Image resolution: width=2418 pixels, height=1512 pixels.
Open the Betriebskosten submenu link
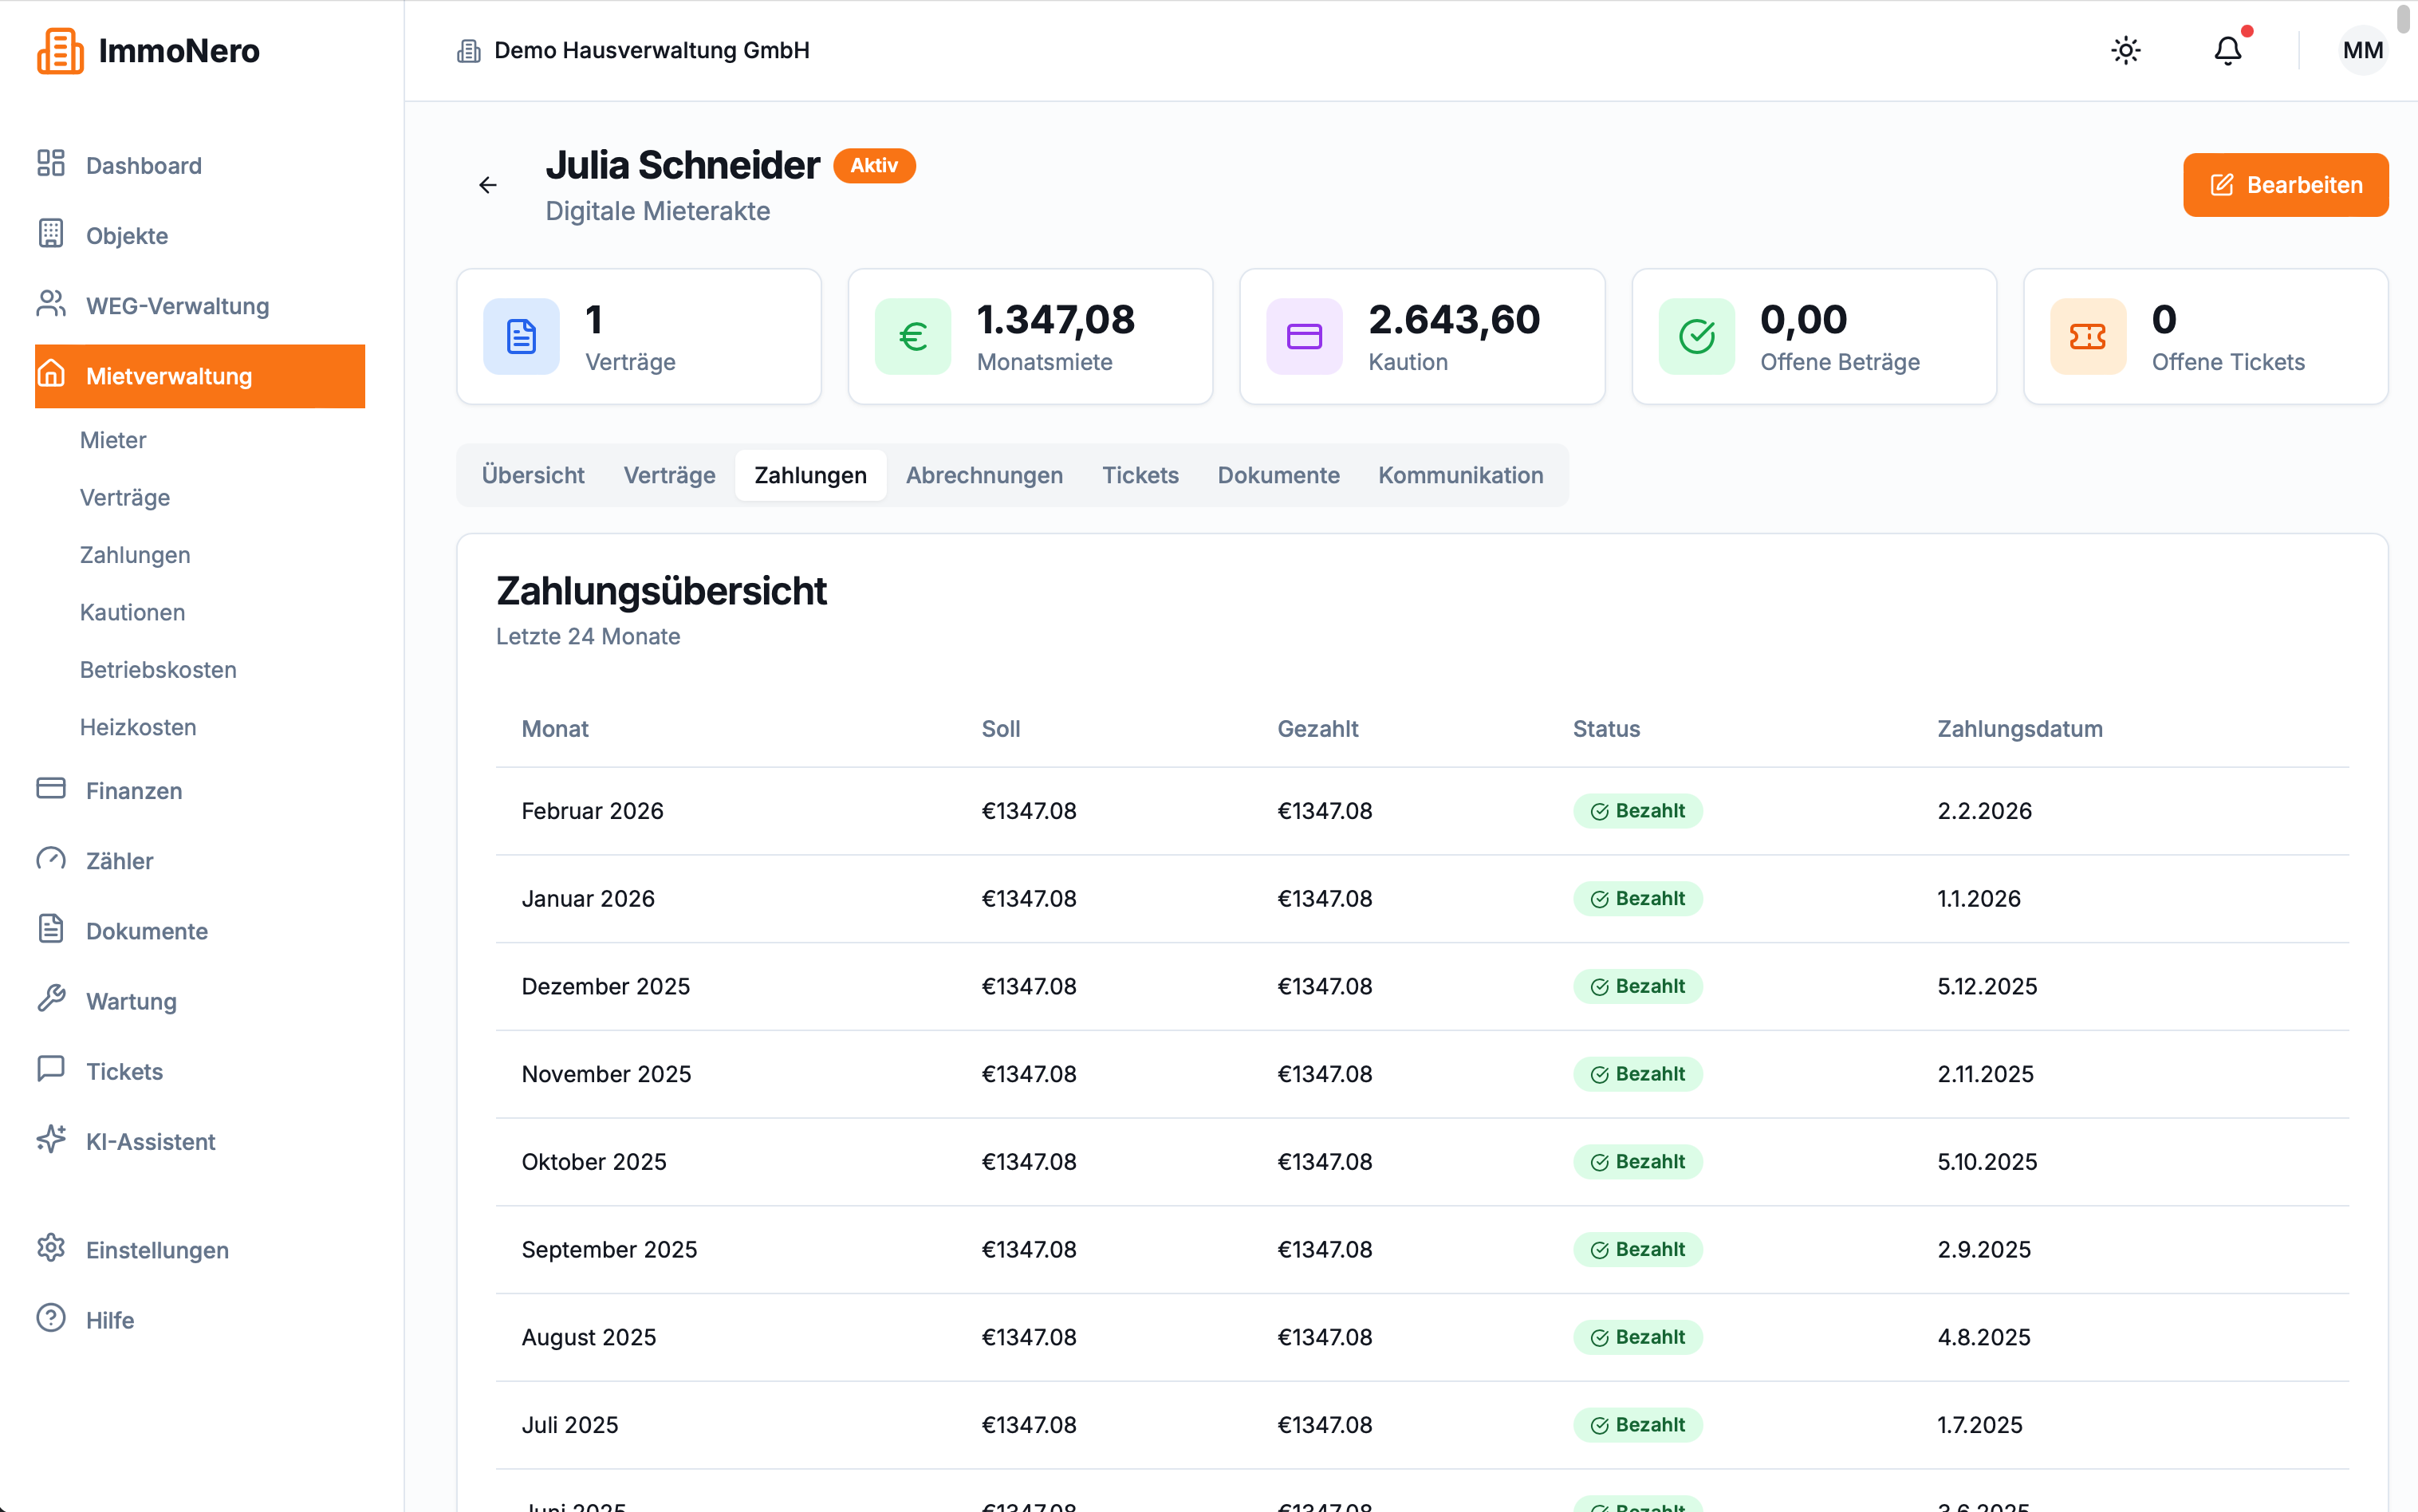tap(158, 670)
